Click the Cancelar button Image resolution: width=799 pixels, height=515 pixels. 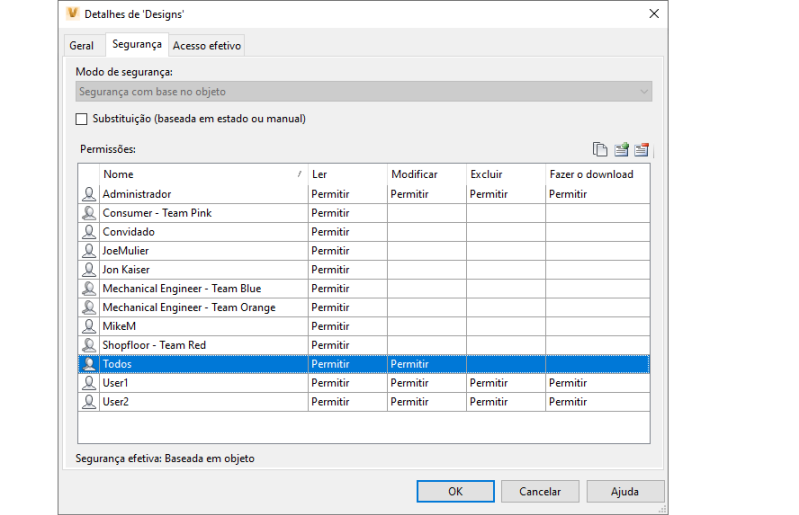coord(540,491)
